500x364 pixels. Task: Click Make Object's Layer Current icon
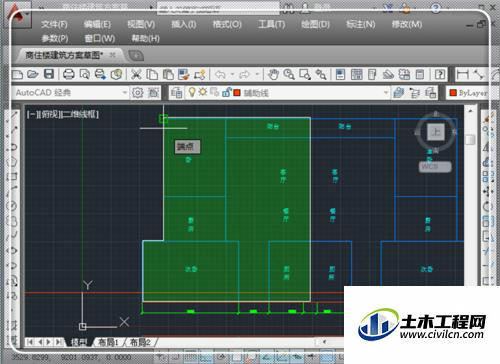pyautogui.click(x=399, y=93)
